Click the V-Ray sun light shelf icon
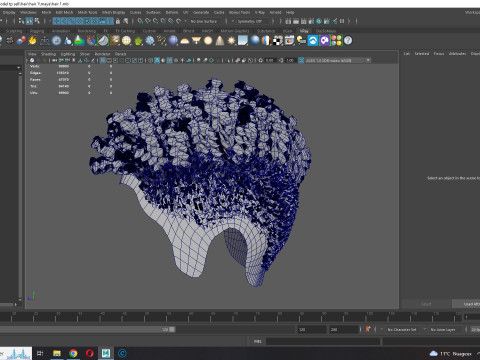The width and height of the screenshot is (480, 360). [x=231, y=41]
